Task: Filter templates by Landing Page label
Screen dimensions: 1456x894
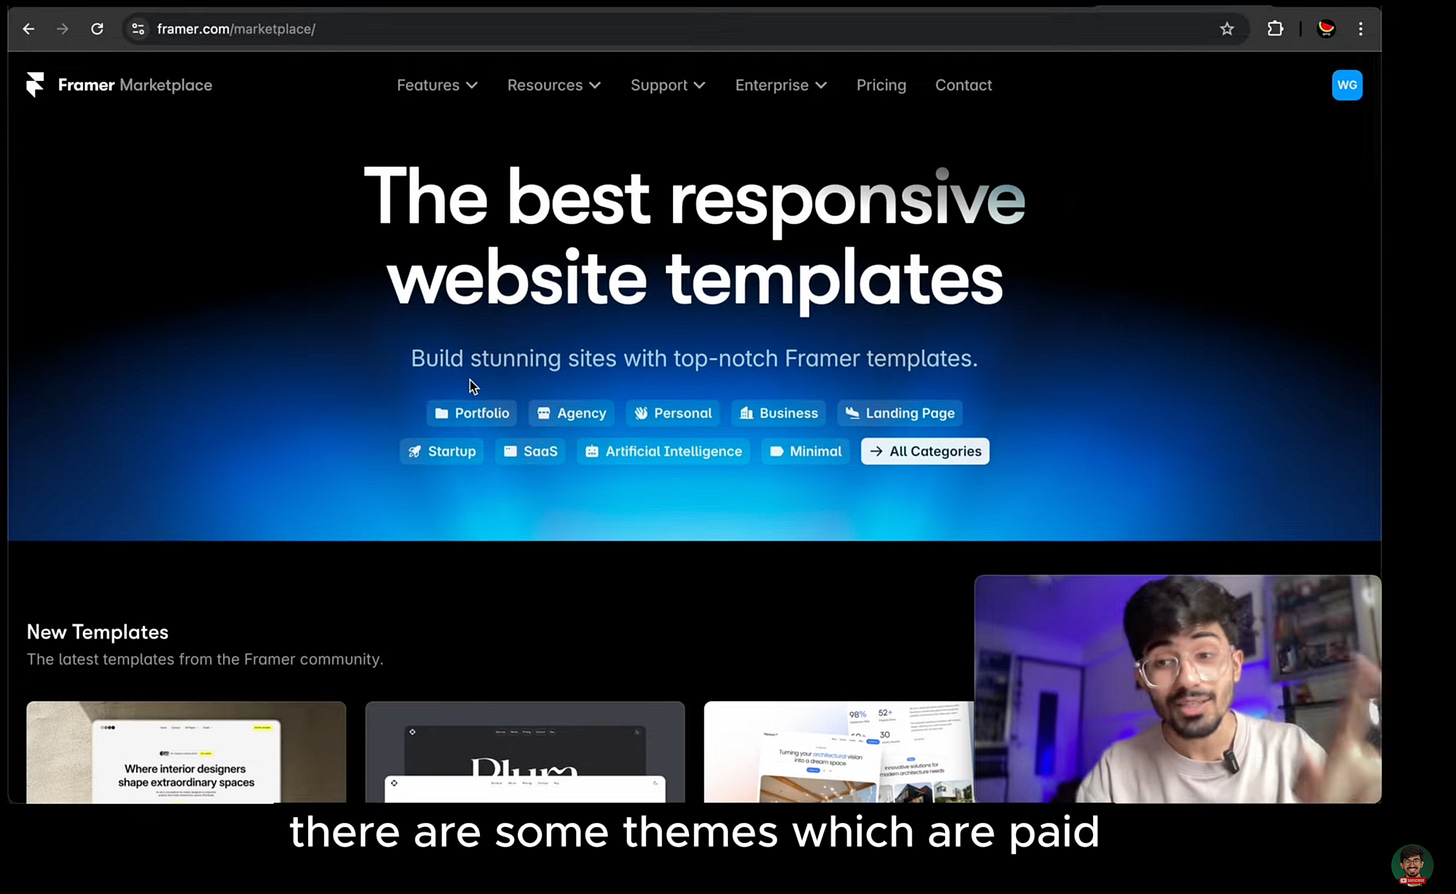Action: pyautogui.click(x=910, y=413)
